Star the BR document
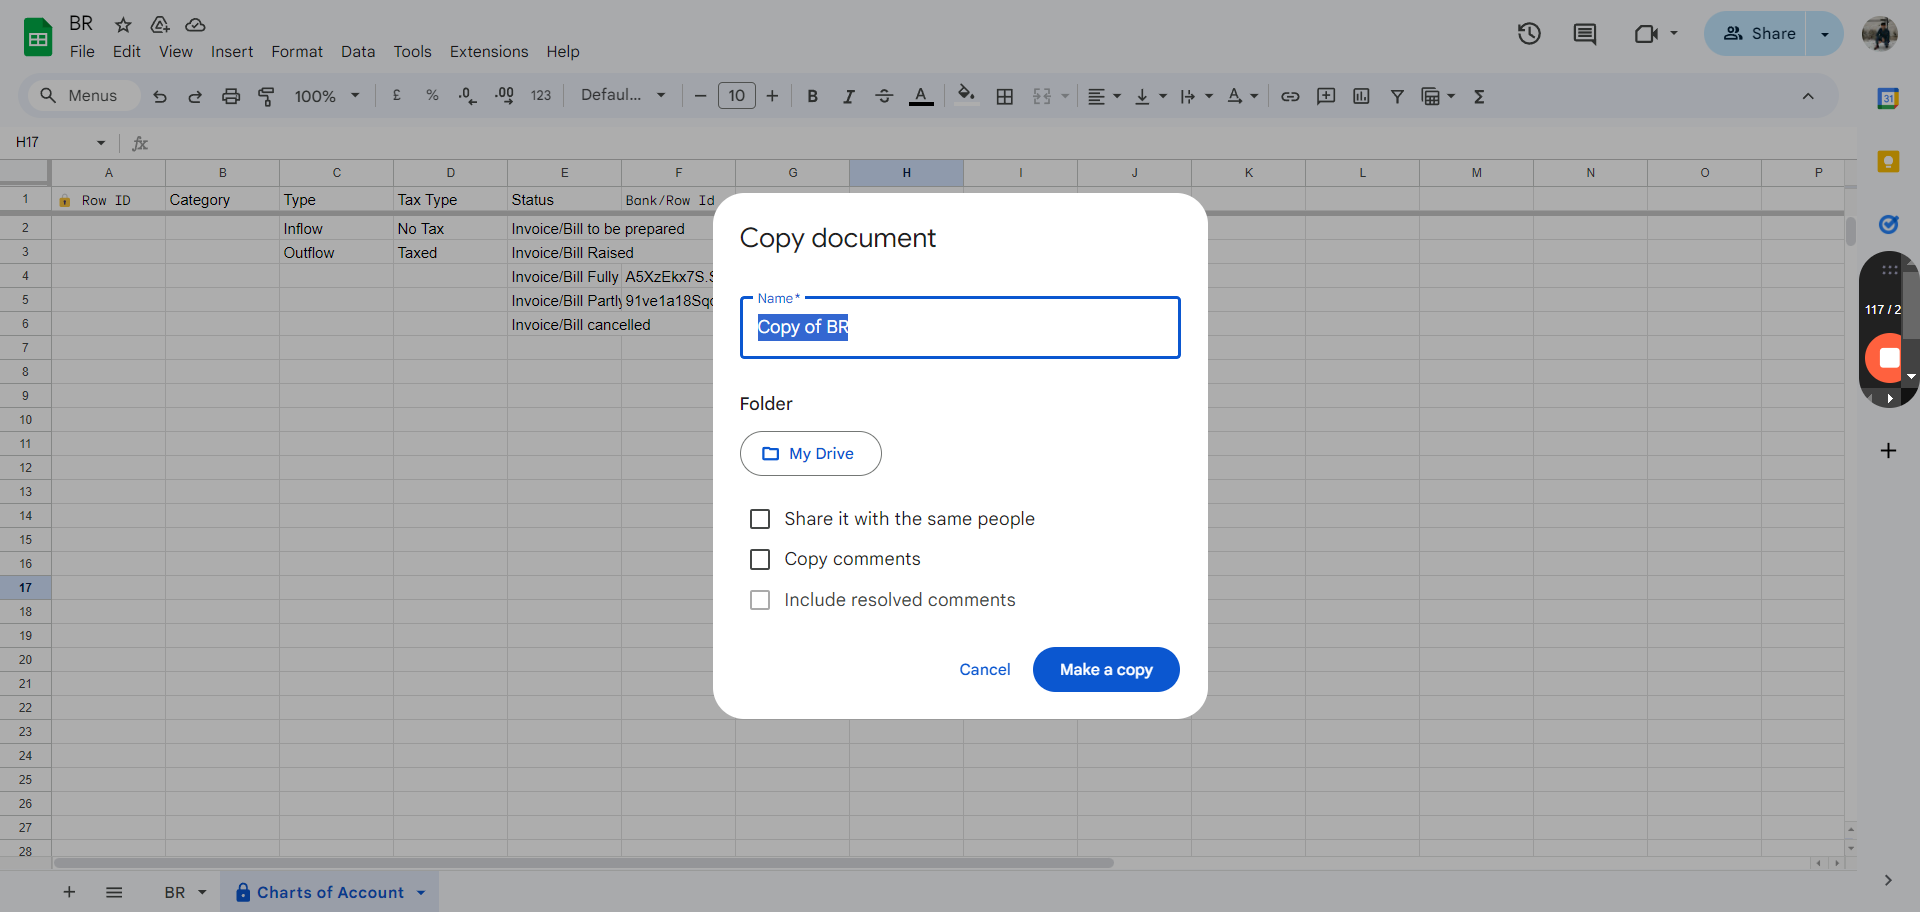1920x912 pixels. click(123, 25)
